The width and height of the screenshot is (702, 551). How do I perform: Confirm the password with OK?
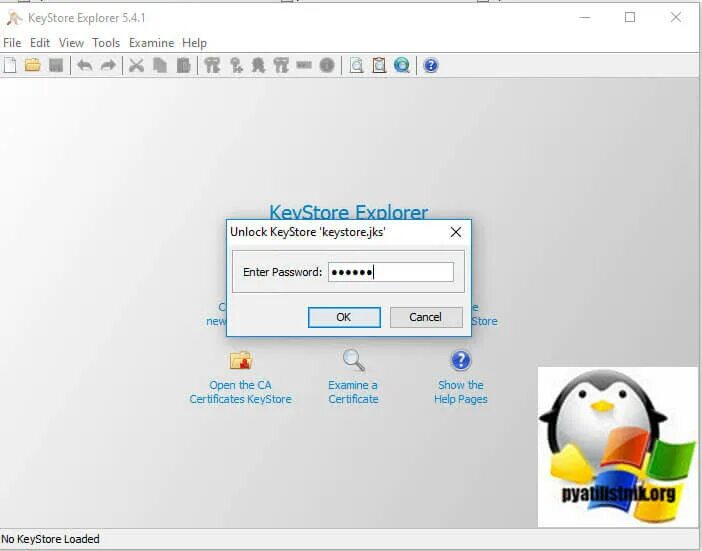click(344, 317)
